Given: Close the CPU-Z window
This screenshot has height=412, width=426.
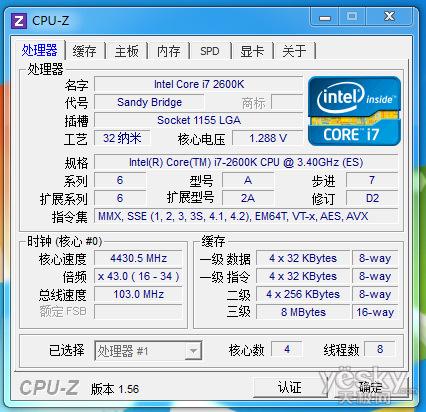Looking at the screenshot, I should tap(389, 17).
